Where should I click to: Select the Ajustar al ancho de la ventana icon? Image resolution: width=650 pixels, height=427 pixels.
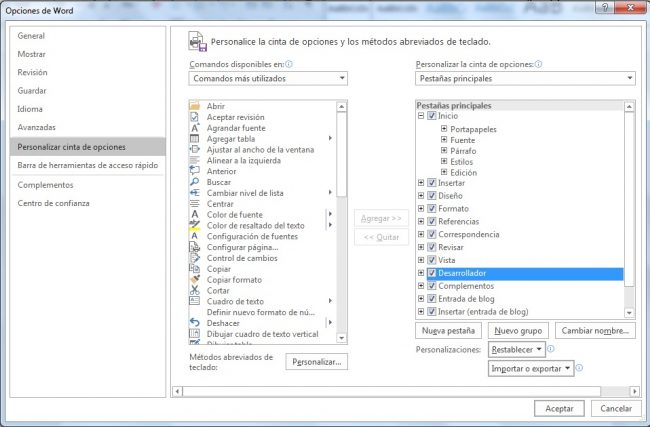194,149
